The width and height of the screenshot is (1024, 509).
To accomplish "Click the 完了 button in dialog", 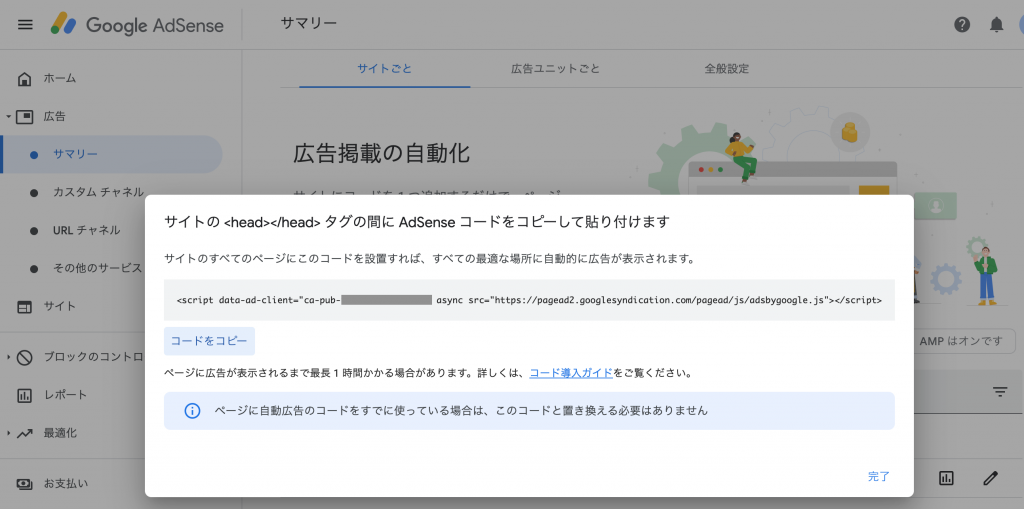I will click(878, 476).
